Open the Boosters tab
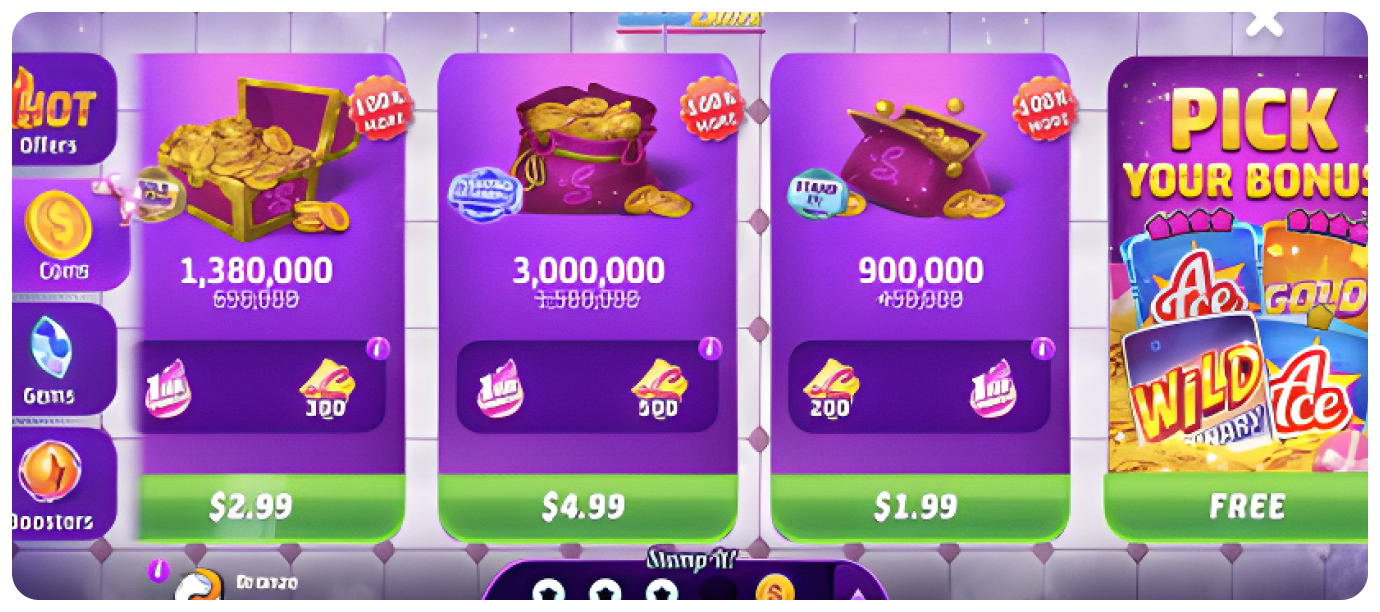The image size is (1380, 612). [x=62, y=482]
